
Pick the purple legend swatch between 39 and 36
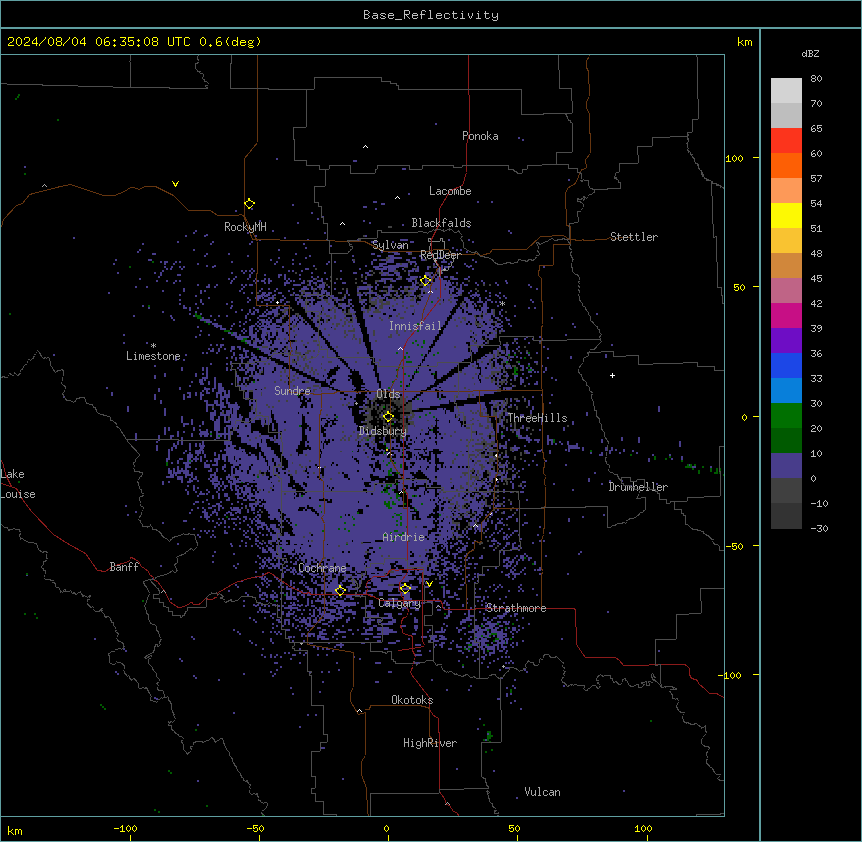tap(786, 340)
